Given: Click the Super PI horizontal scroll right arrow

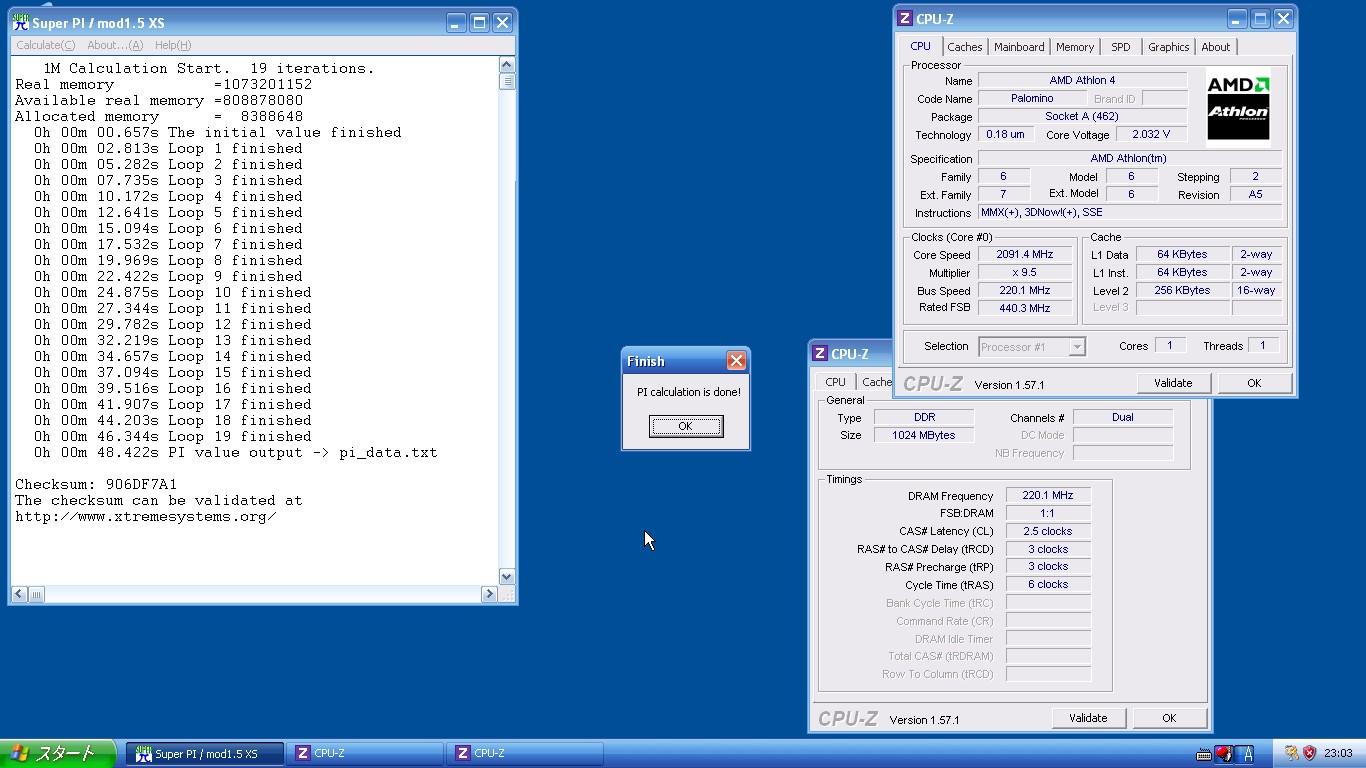Looking at the screenshot, I should [x=489, y=594].
